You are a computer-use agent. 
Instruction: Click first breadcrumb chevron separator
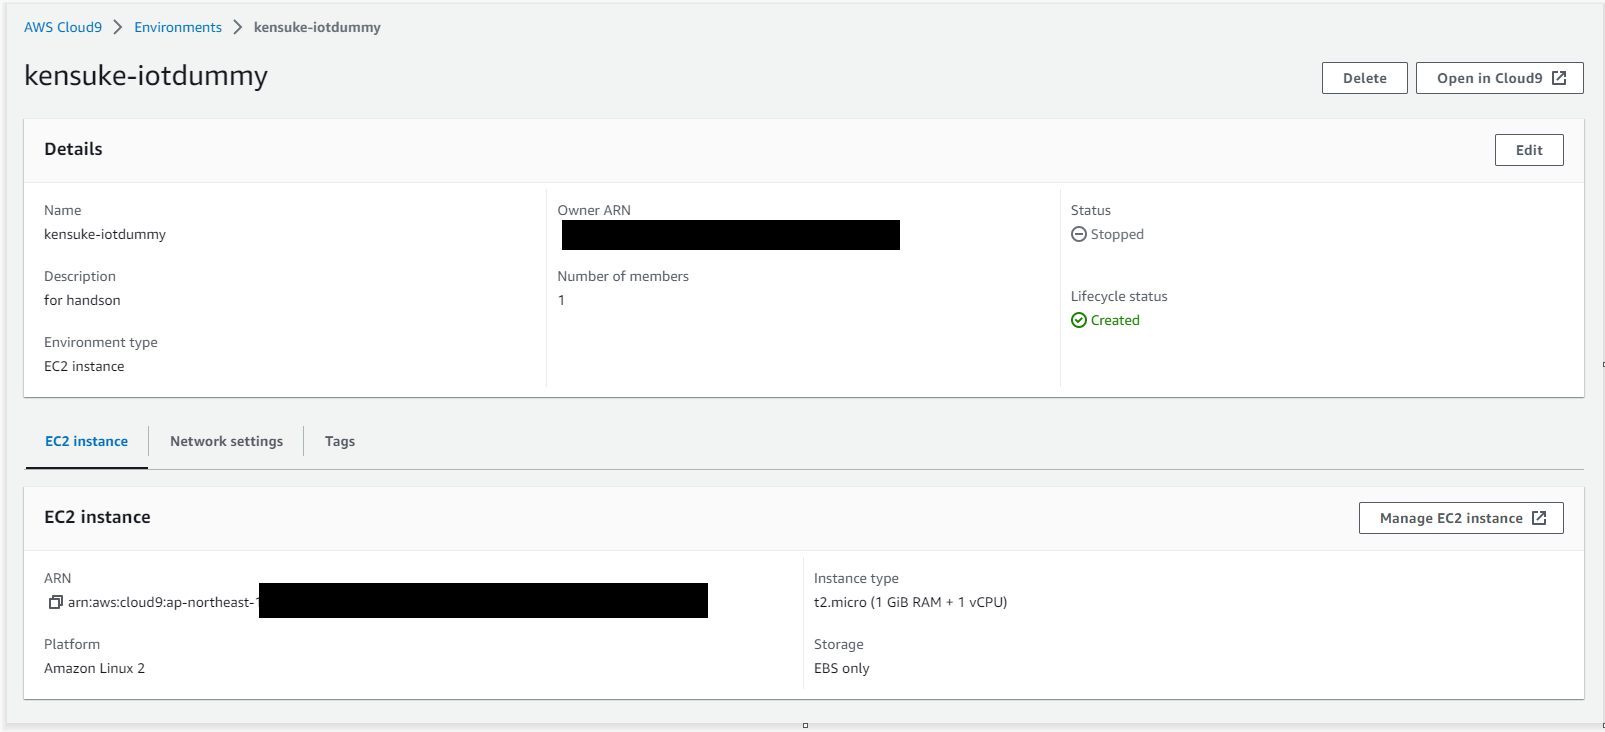118,27
